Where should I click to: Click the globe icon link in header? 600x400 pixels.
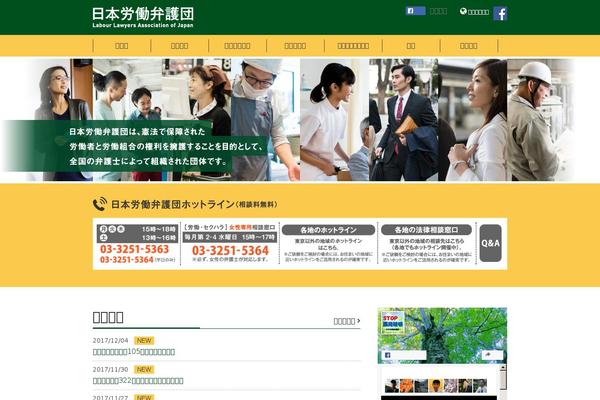(474, 12)
